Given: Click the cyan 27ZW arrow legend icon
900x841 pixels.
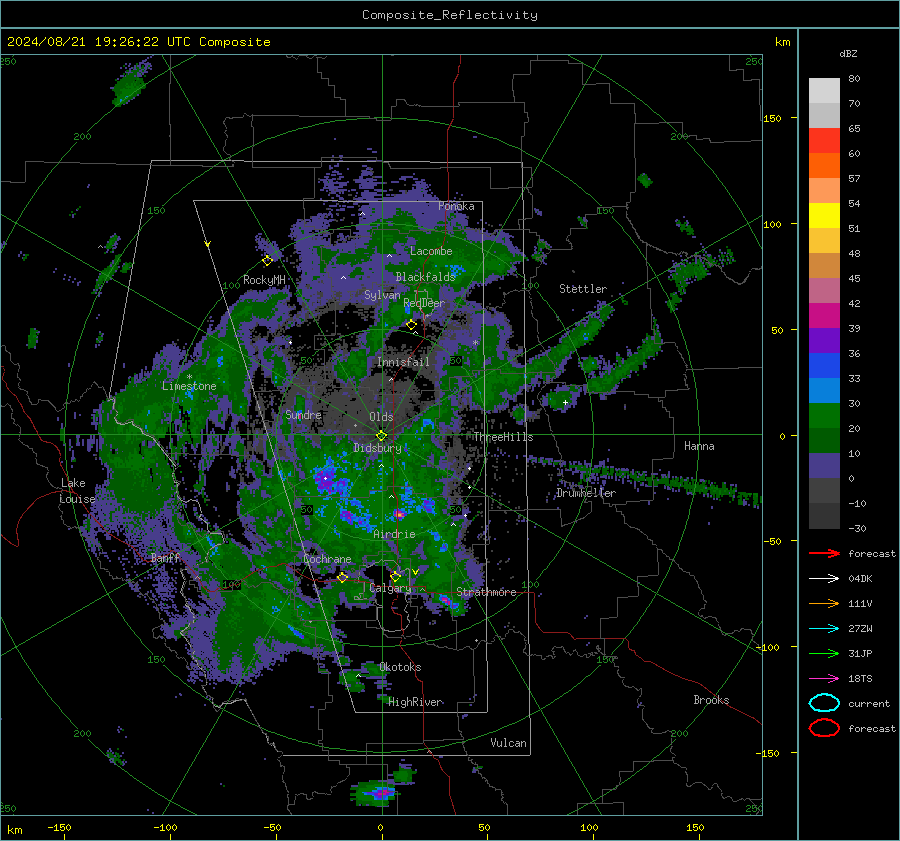Looking at the screenshot, I should pos(824,629).
